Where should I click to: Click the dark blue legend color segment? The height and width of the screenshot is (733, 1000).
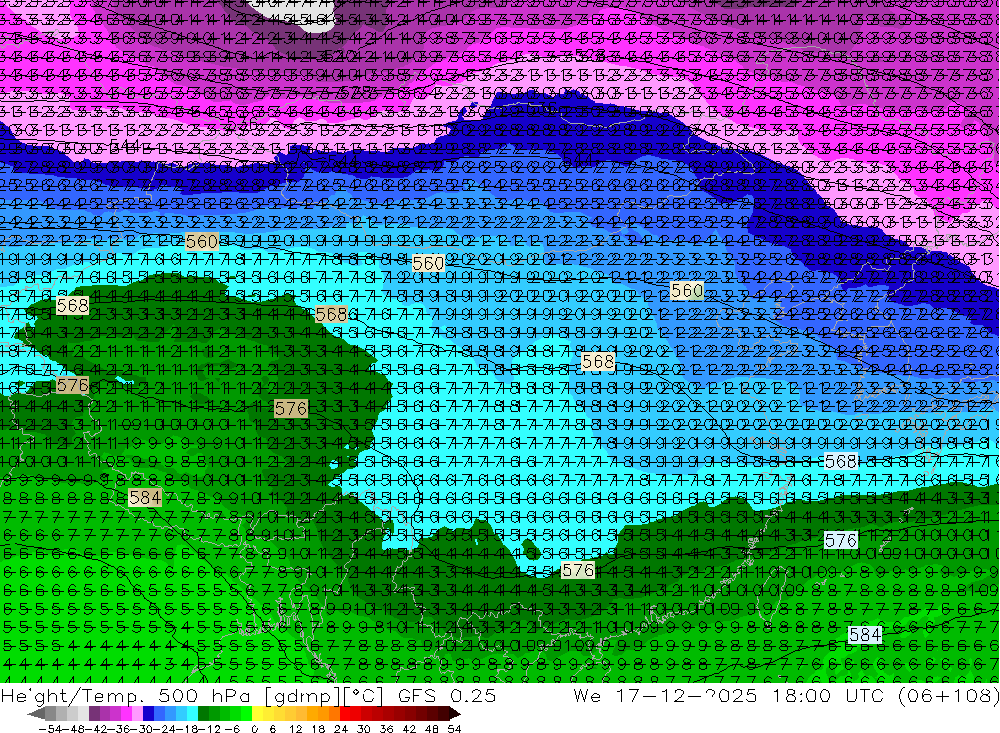pyautogui.click(x=148, y=714)
